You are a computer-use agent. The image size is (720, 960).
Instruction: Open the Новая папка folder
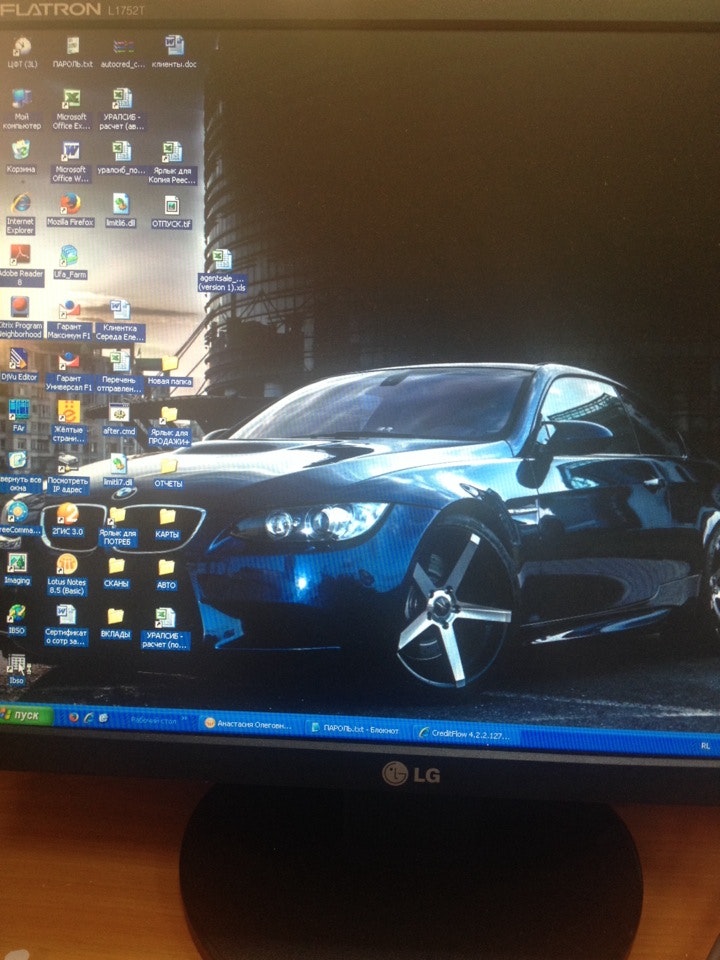coord(170,370)
